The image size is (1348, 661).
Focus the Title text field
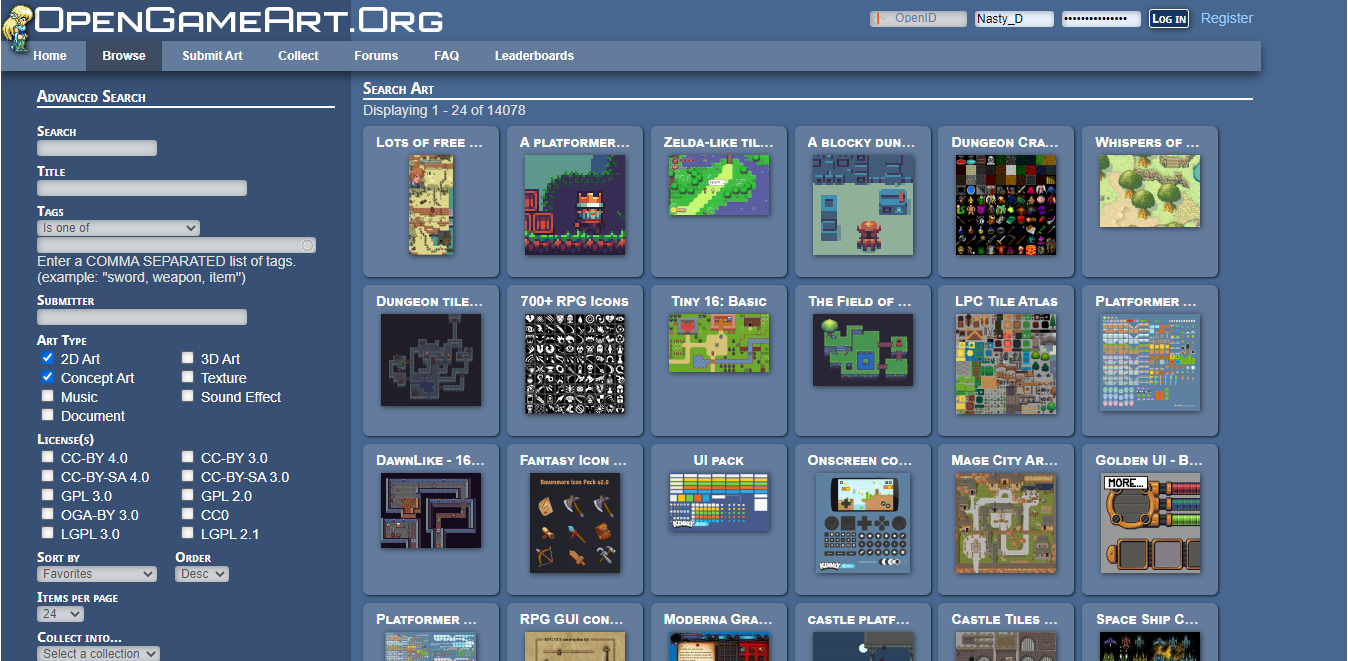142,188
